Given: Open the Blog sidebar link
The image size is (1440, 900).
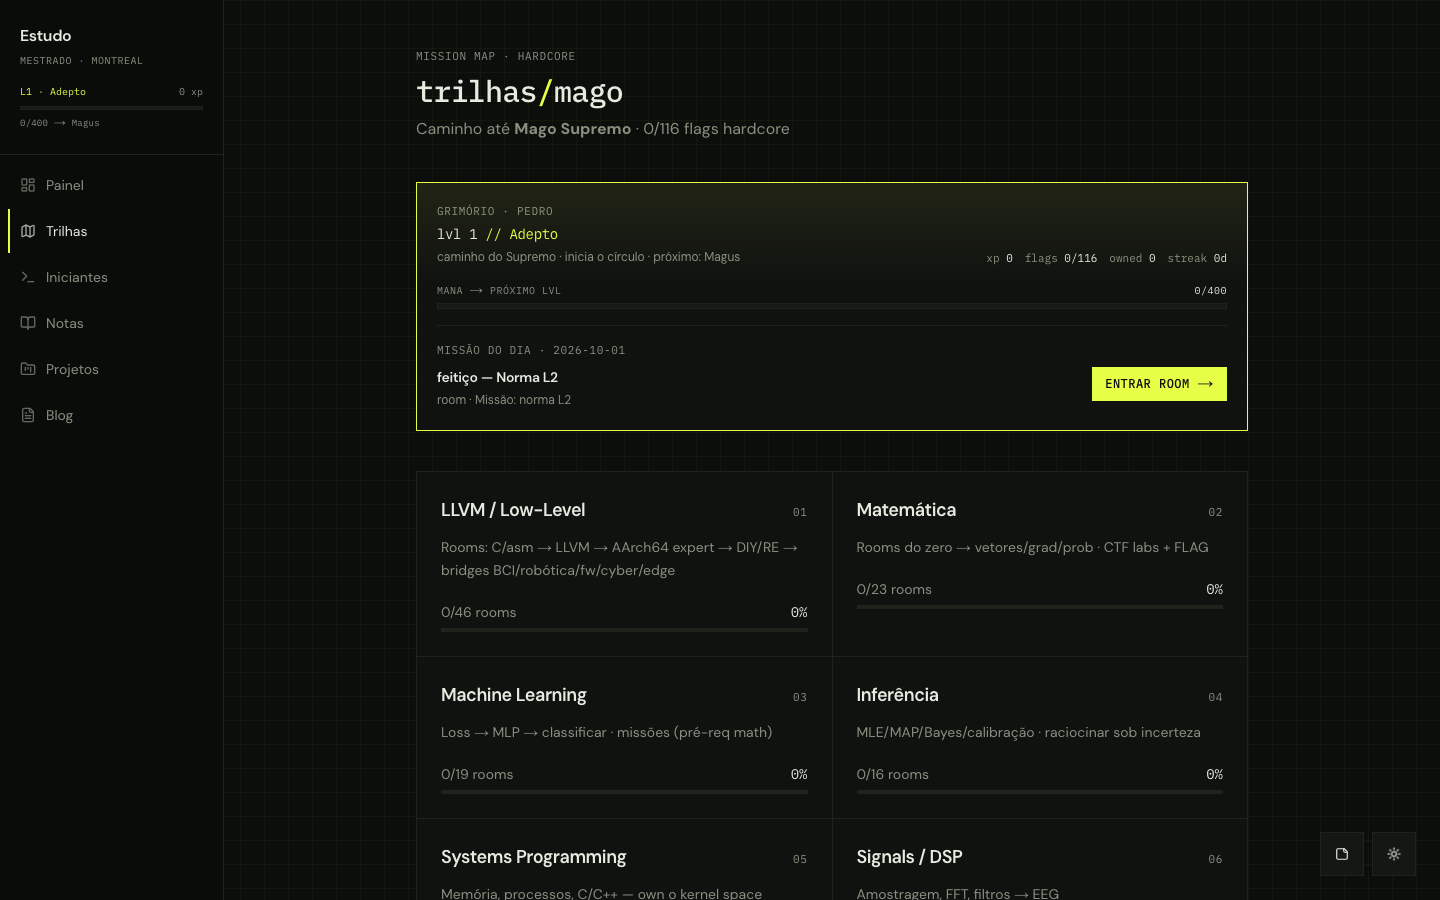Looking at the screenshot, I should point(111,415).
